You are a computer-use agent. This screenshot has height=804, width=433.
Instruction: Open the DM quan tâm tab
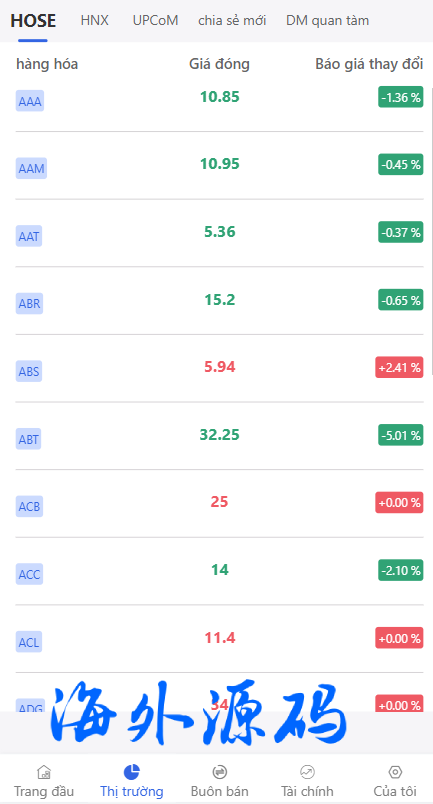(x=327, y=21)
